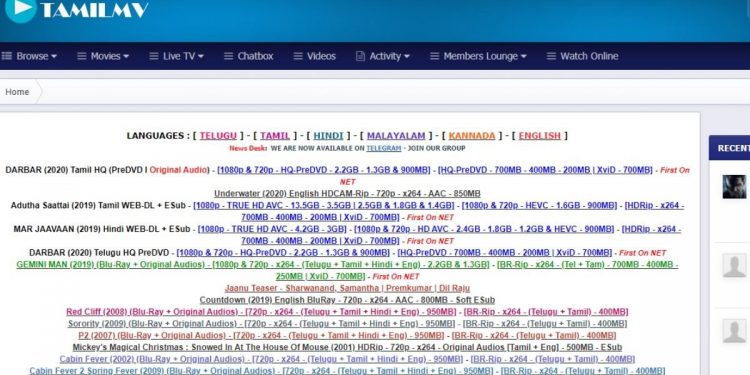Open the TELEGRAM group link
The image size is (750, 375).
pos(384,148)
